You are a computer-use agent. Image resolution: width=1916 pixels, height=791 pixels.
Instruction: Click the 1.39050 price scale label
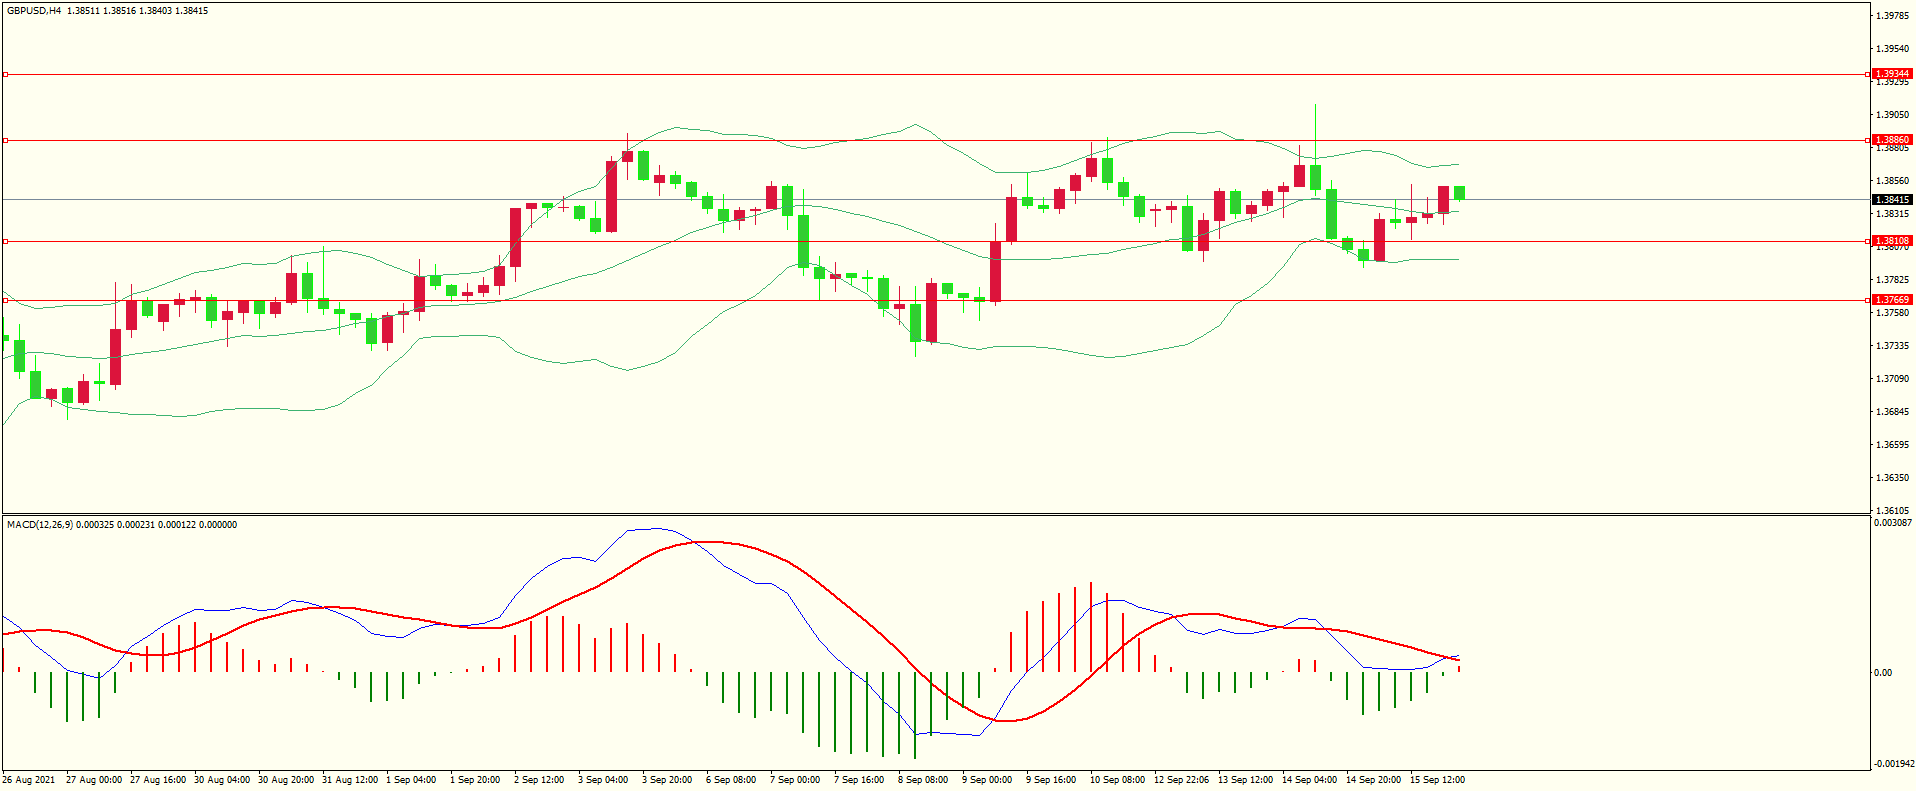click(x=1893, y=115)
